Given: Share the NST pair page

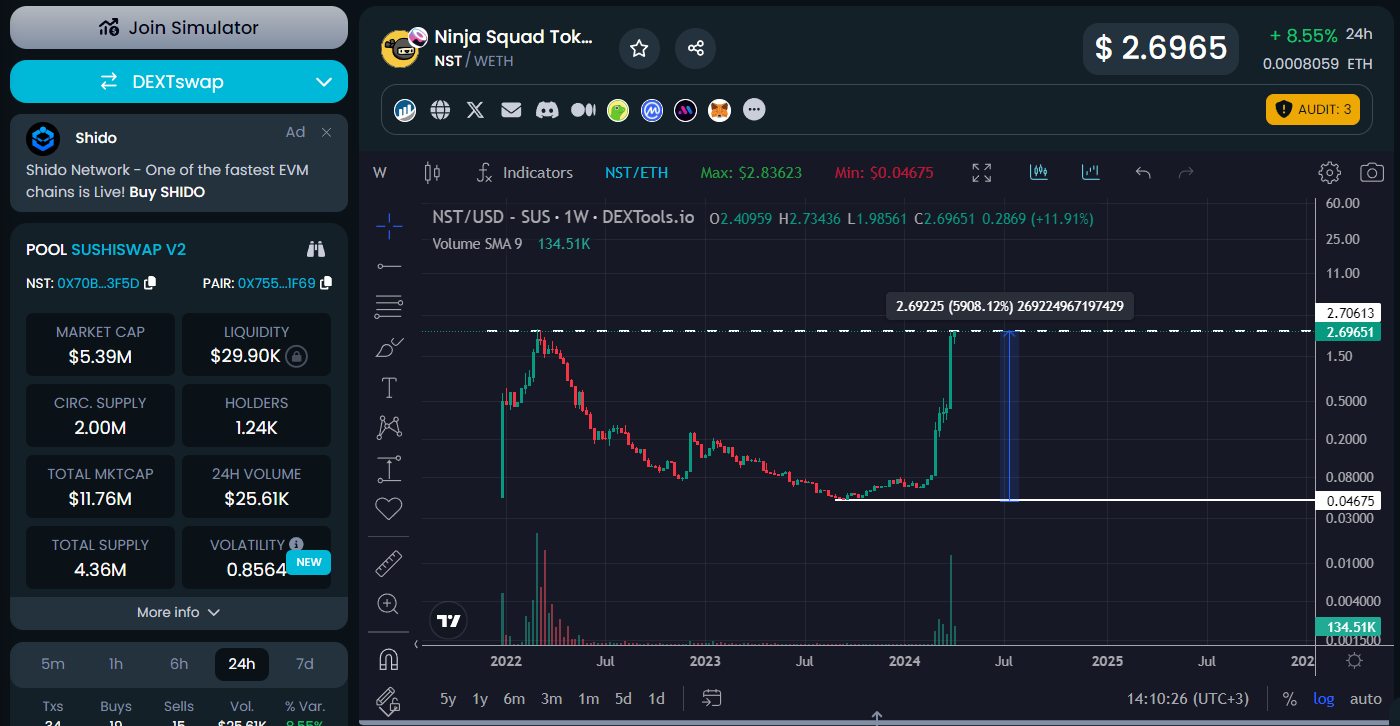Looking at the screenshot, I should pyautogui.click(x=696, y=48).
